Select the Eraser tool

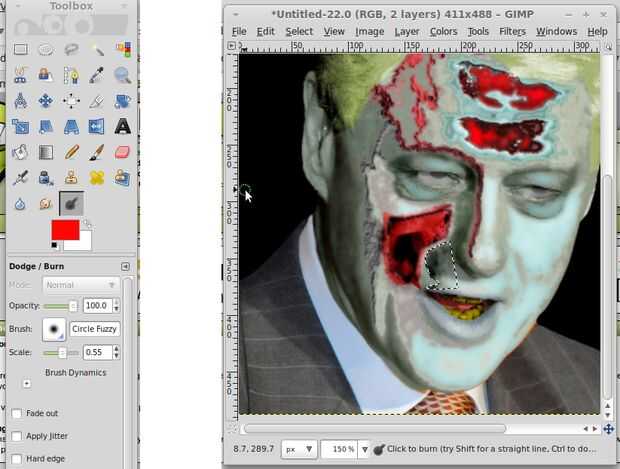pyautogui.click(x=123, y=152)
